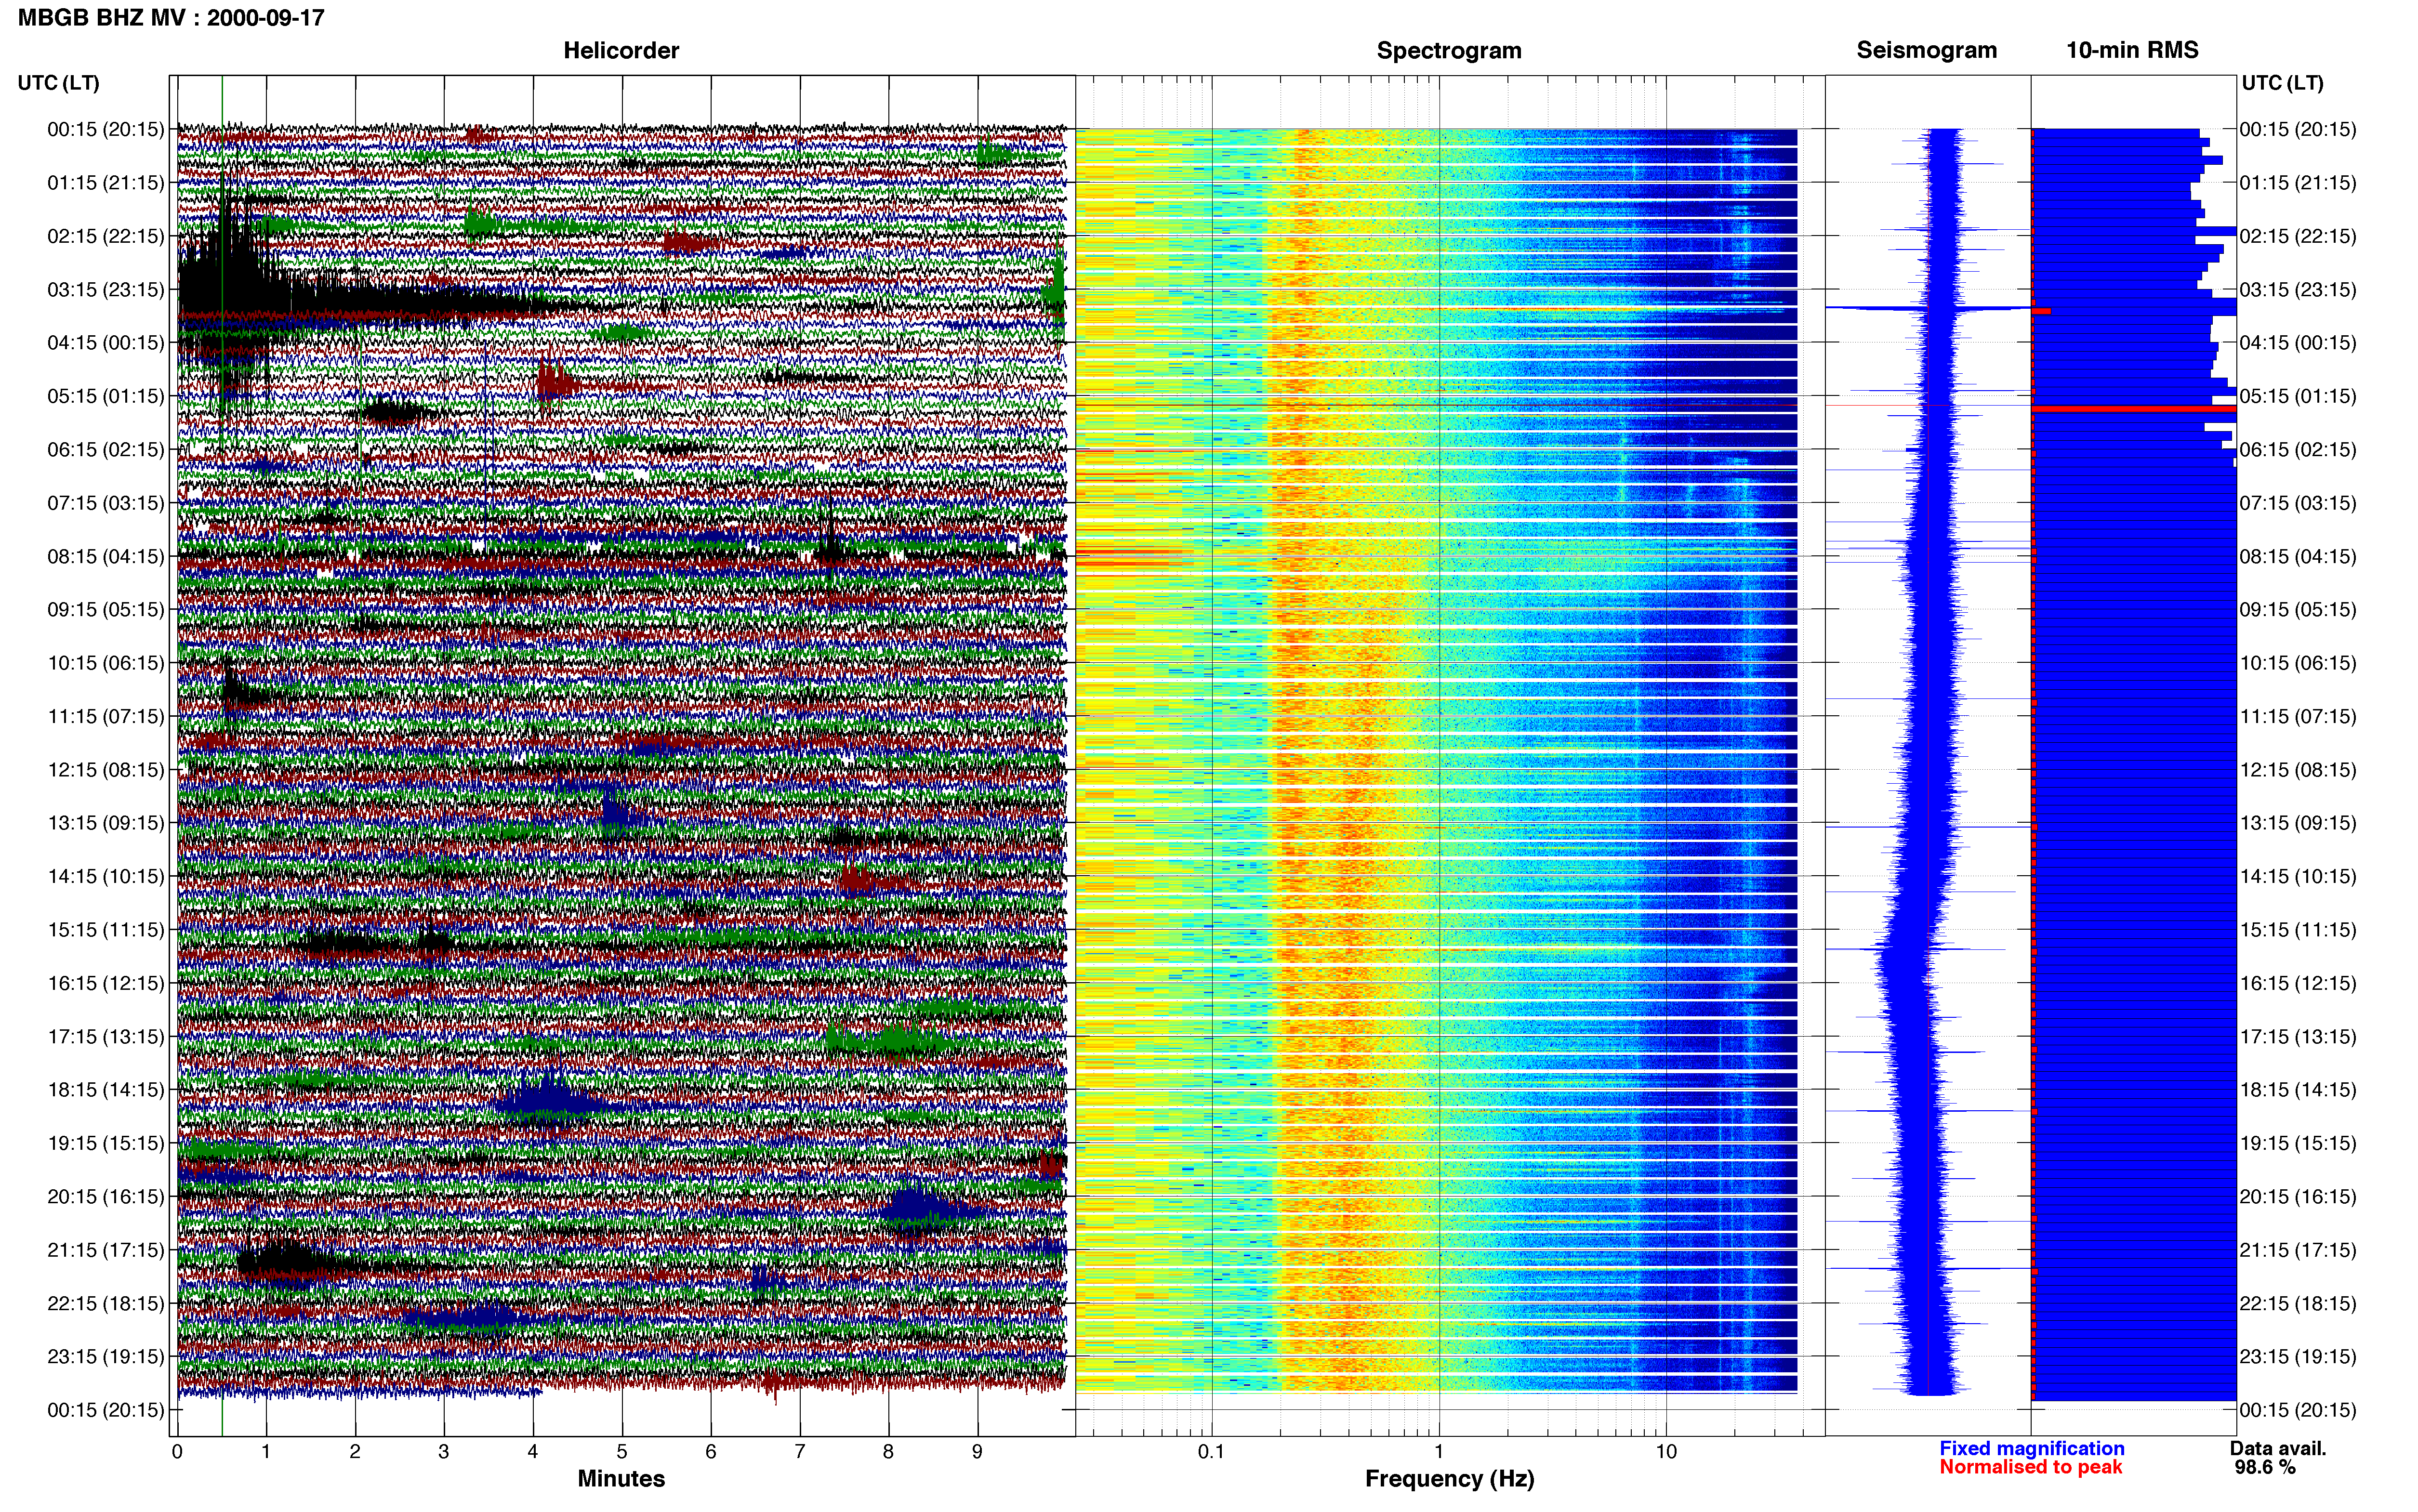Click the left time label '12:15 (08:15)'
Screen dimensions: 2418x1512
(x=106, y=770)
